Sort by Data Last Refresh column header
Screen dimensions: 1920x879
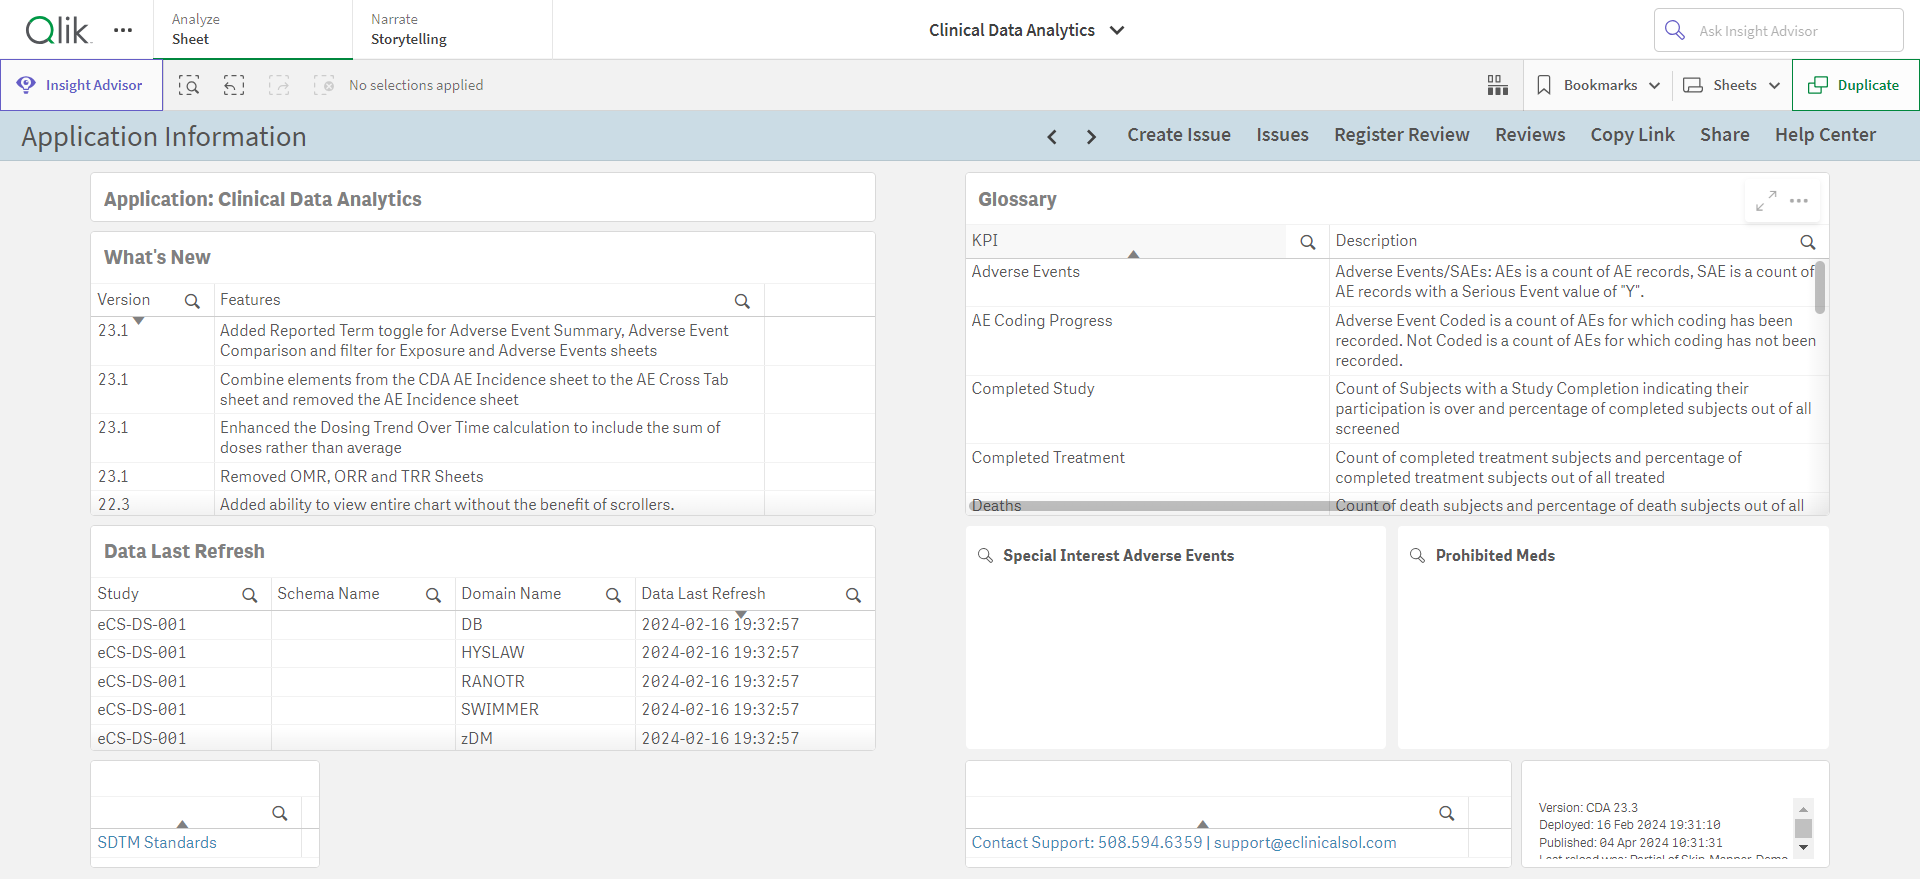pyautogui.click(x=703, y=594)
